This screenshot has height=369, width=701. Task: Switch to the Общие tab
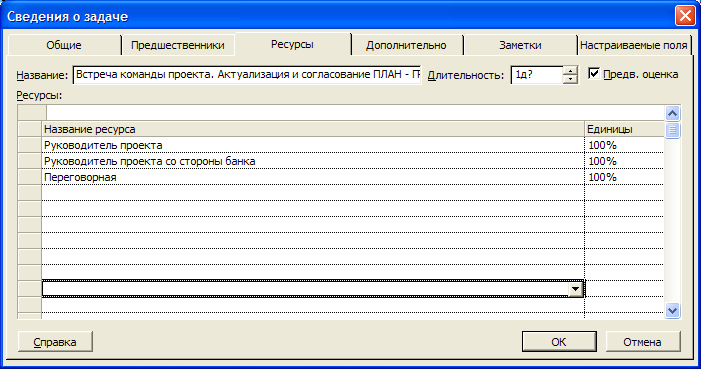(64, 45)
